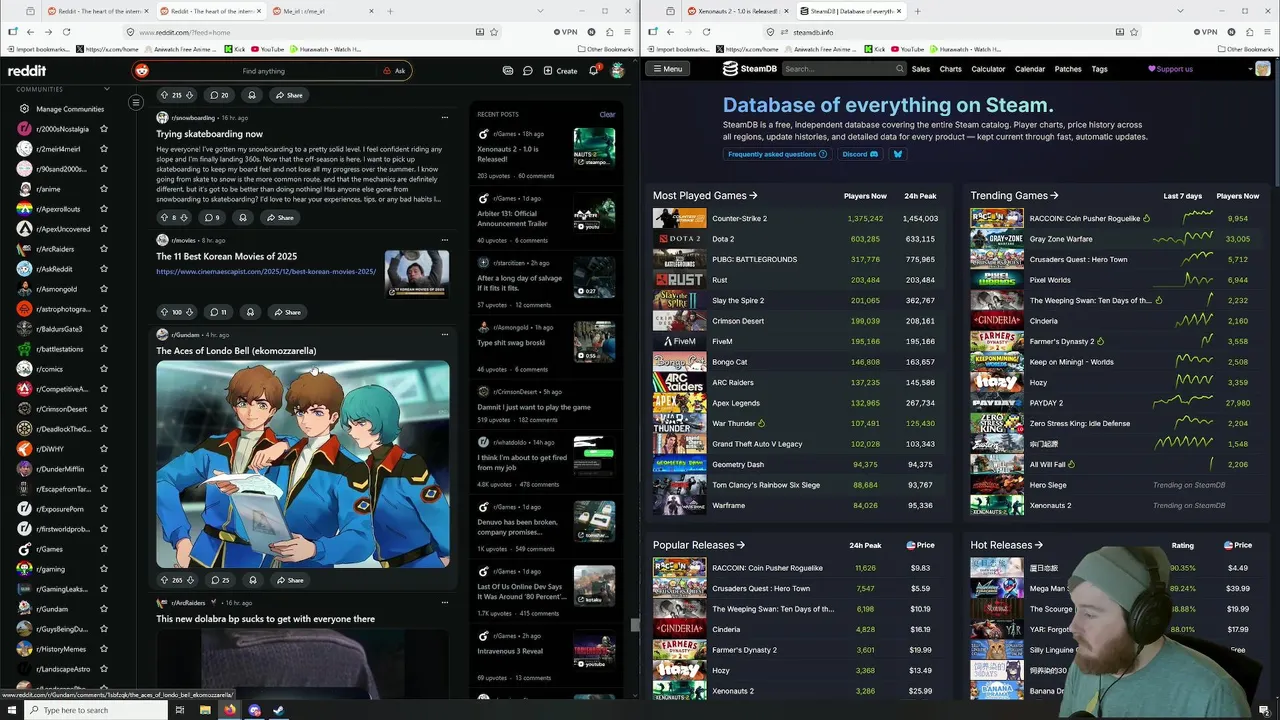
Task: Open options menu on r/ArcRaiders post
Action: (445, 603)
